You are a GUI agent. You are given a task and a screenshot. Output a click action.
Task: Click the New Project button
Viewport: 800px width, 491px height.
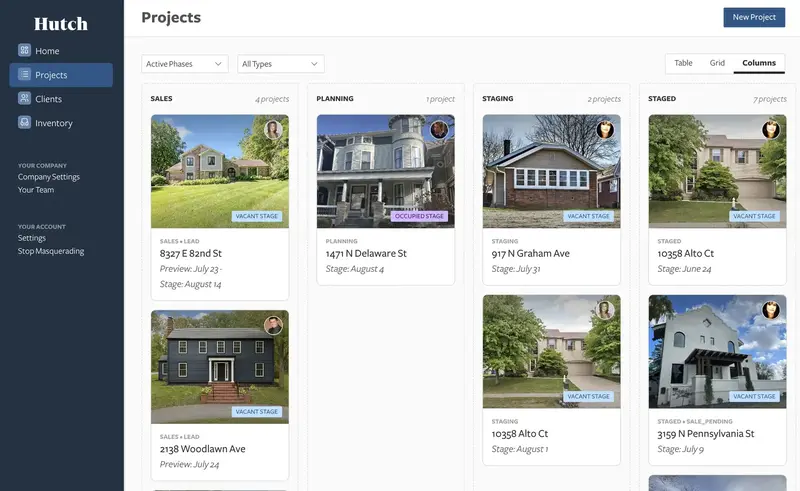click(754, 17)
